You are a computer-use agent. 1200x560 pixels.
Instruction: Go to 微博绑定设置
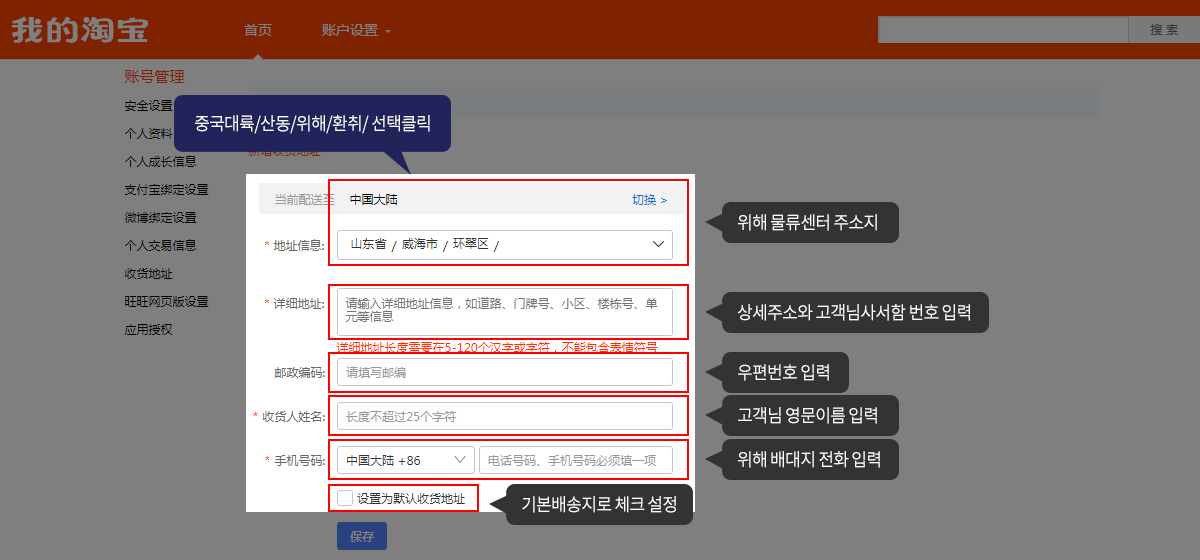pyautogui.click(x=160, y=217)
